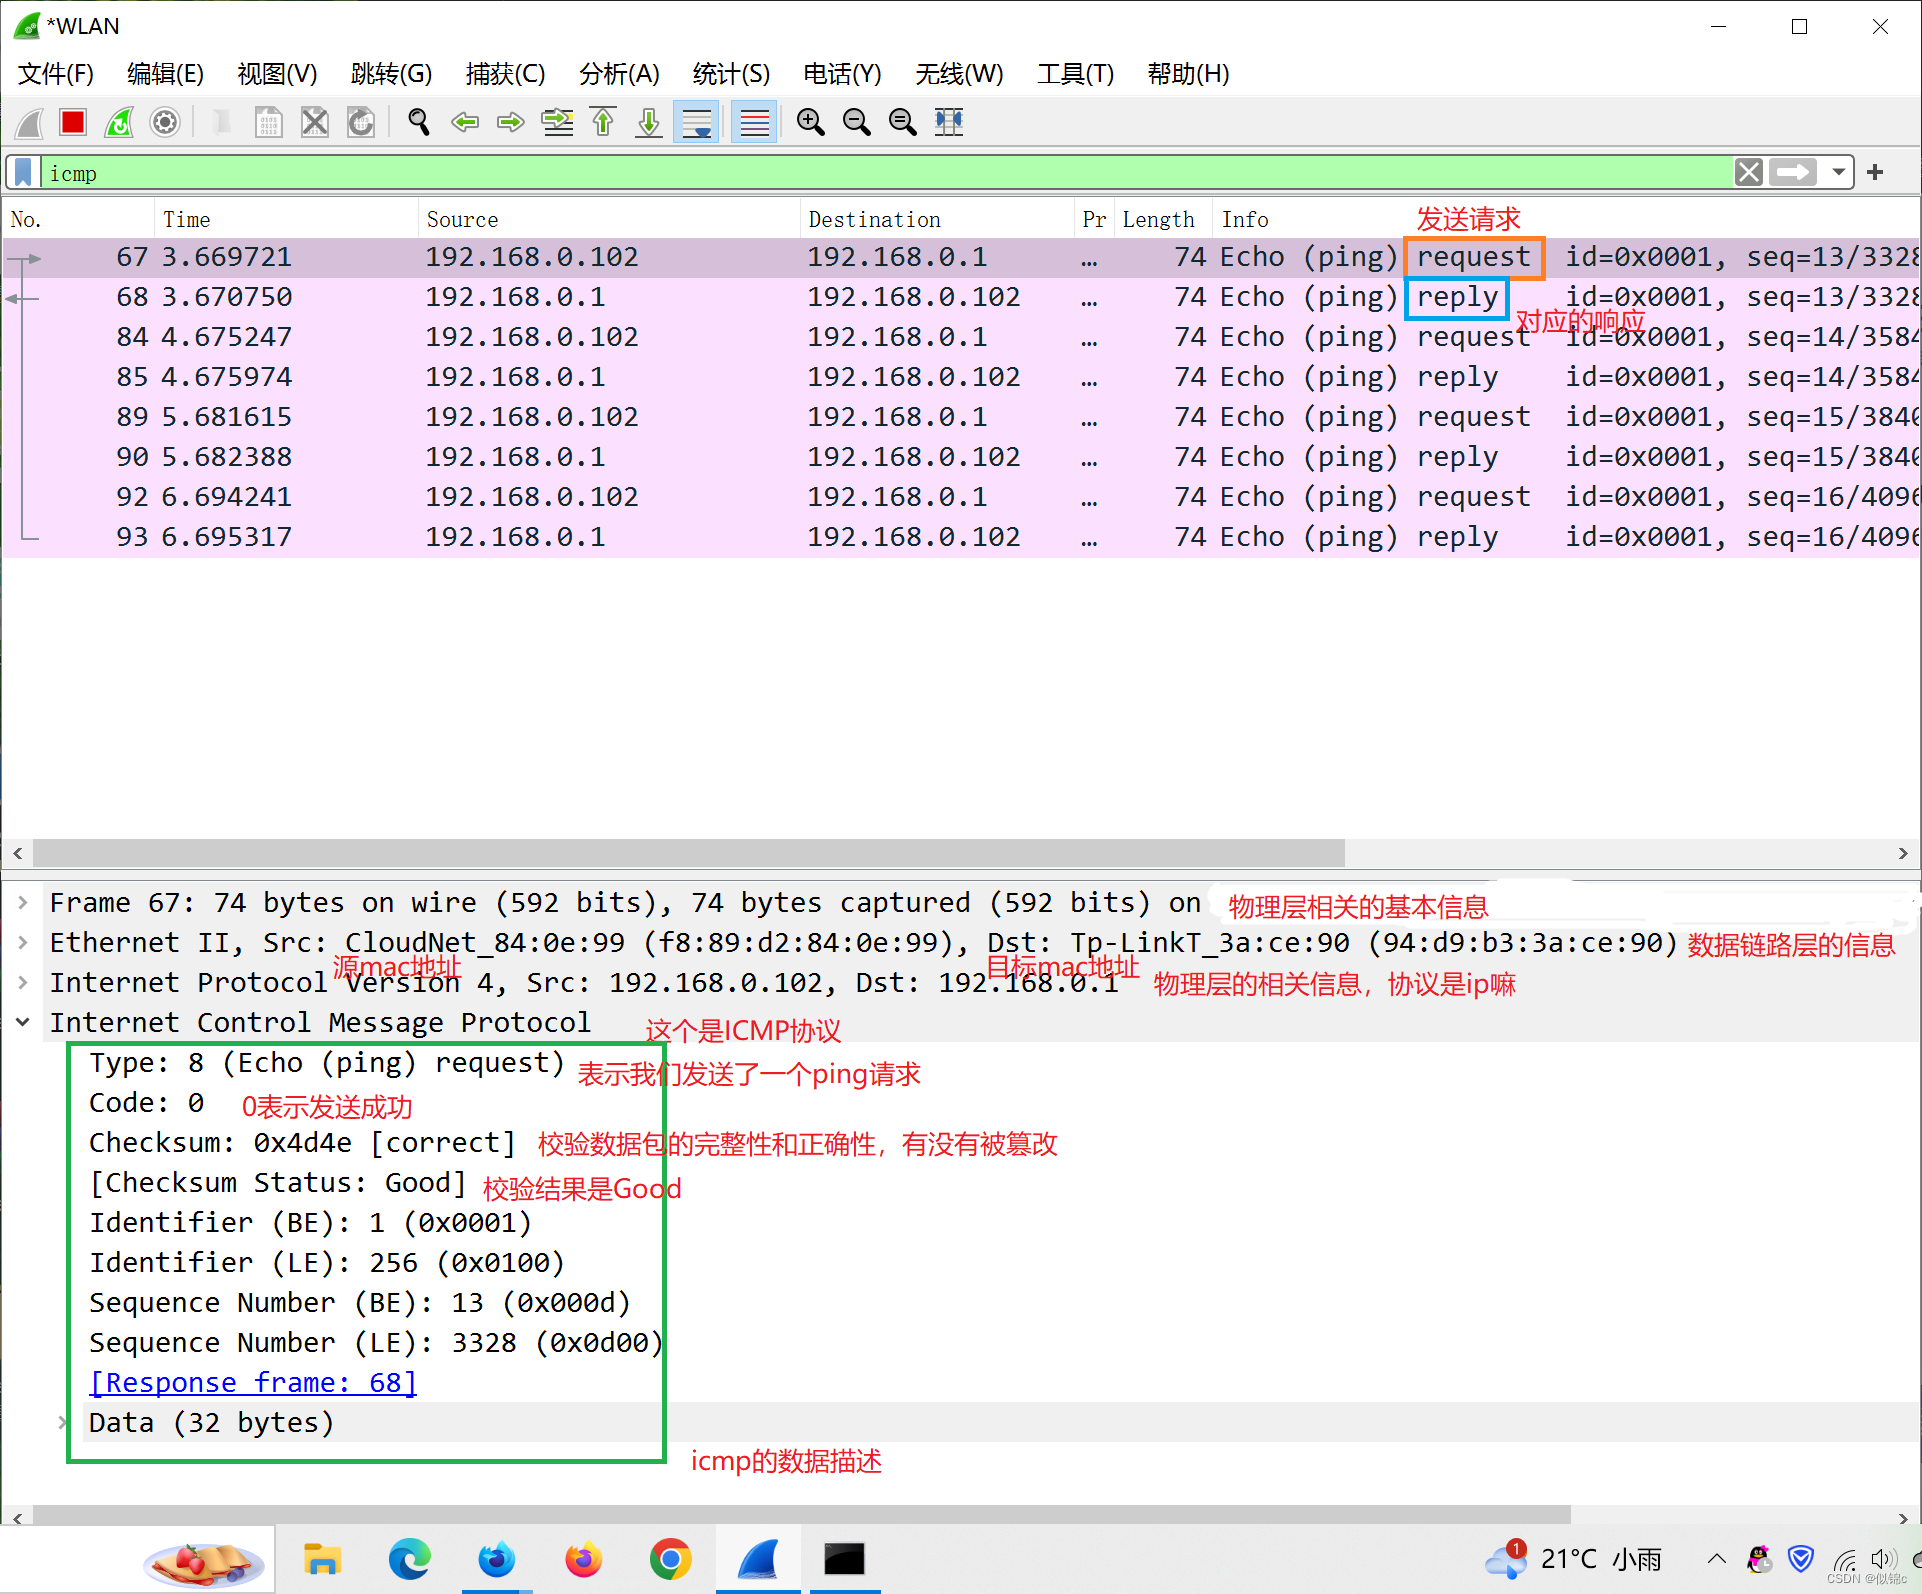1922x1594 pixels.
Task: Toggle packet coloring rules
Action: pos(754,122)
